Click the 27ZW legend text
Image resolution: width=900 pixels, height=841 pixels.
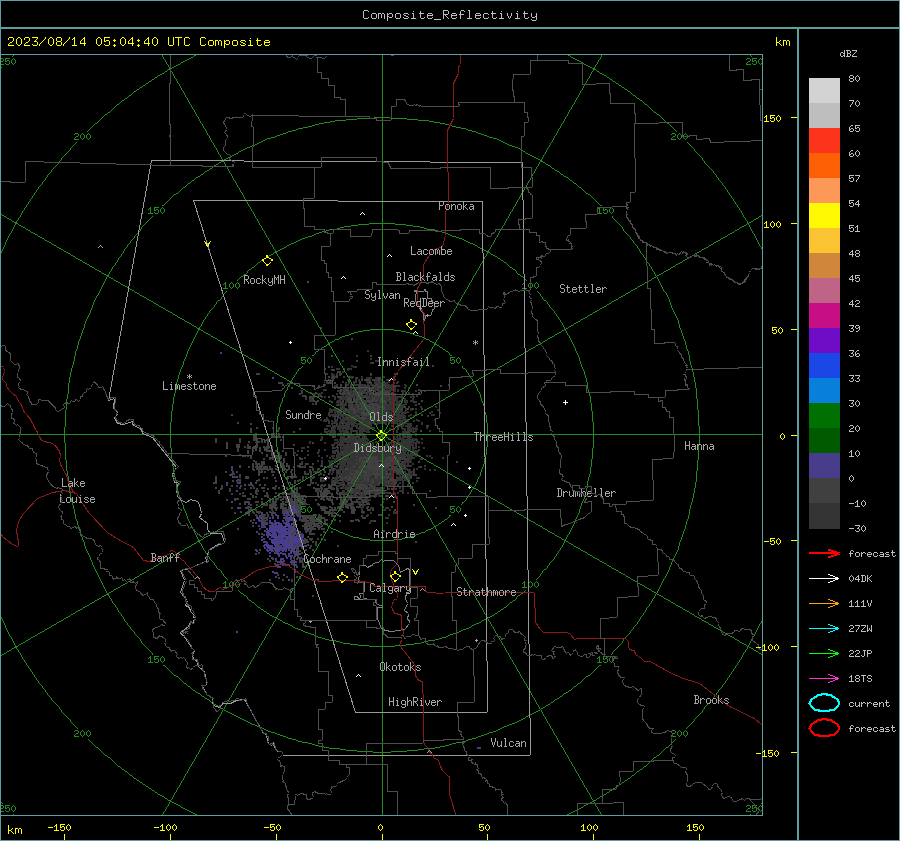(860, 629)
